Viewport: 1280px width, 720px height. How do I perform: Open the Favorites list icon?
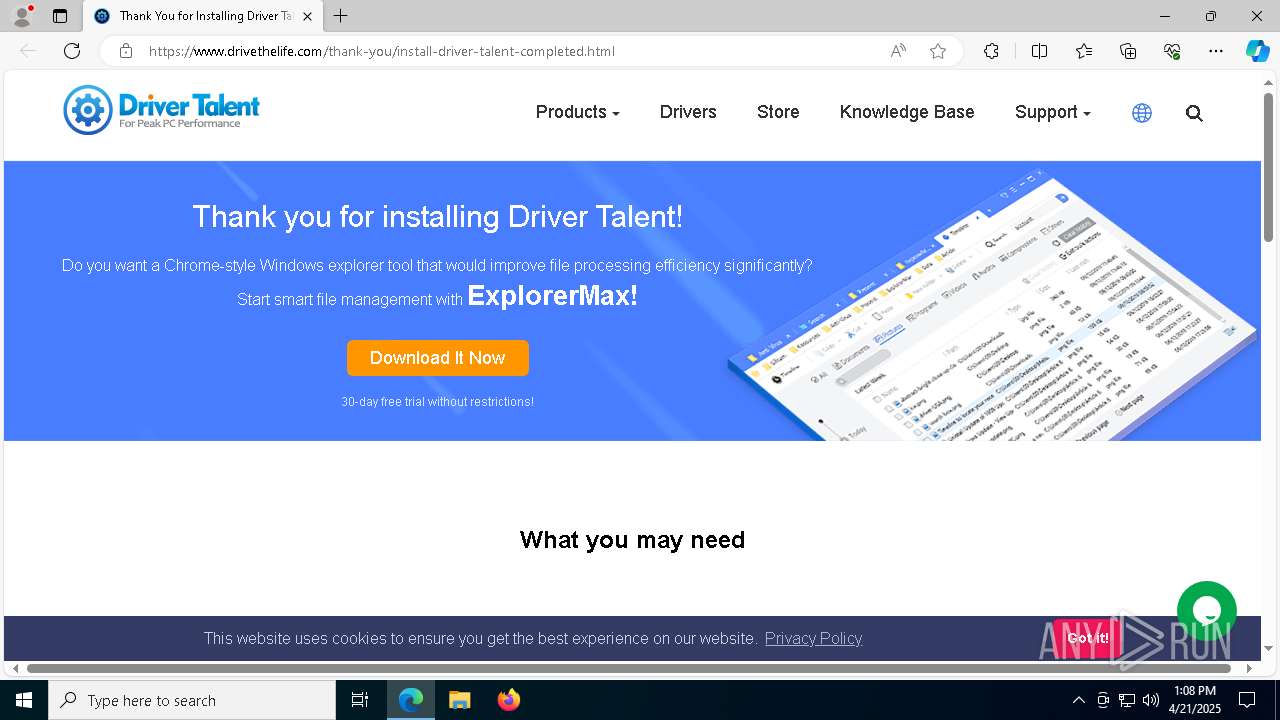coord(1084,51)
